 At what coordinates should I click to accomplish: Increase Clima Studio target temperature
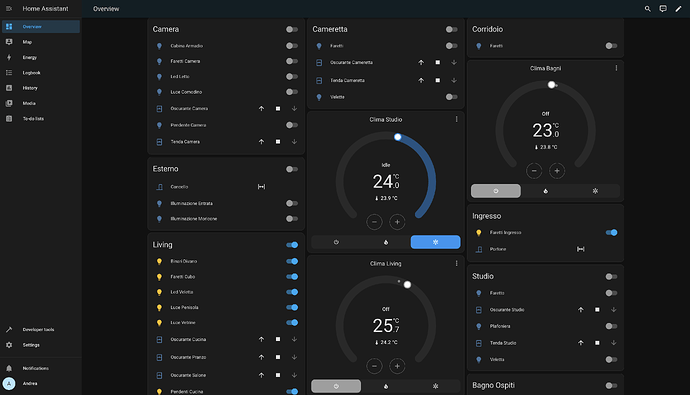[x=397, y=222]
